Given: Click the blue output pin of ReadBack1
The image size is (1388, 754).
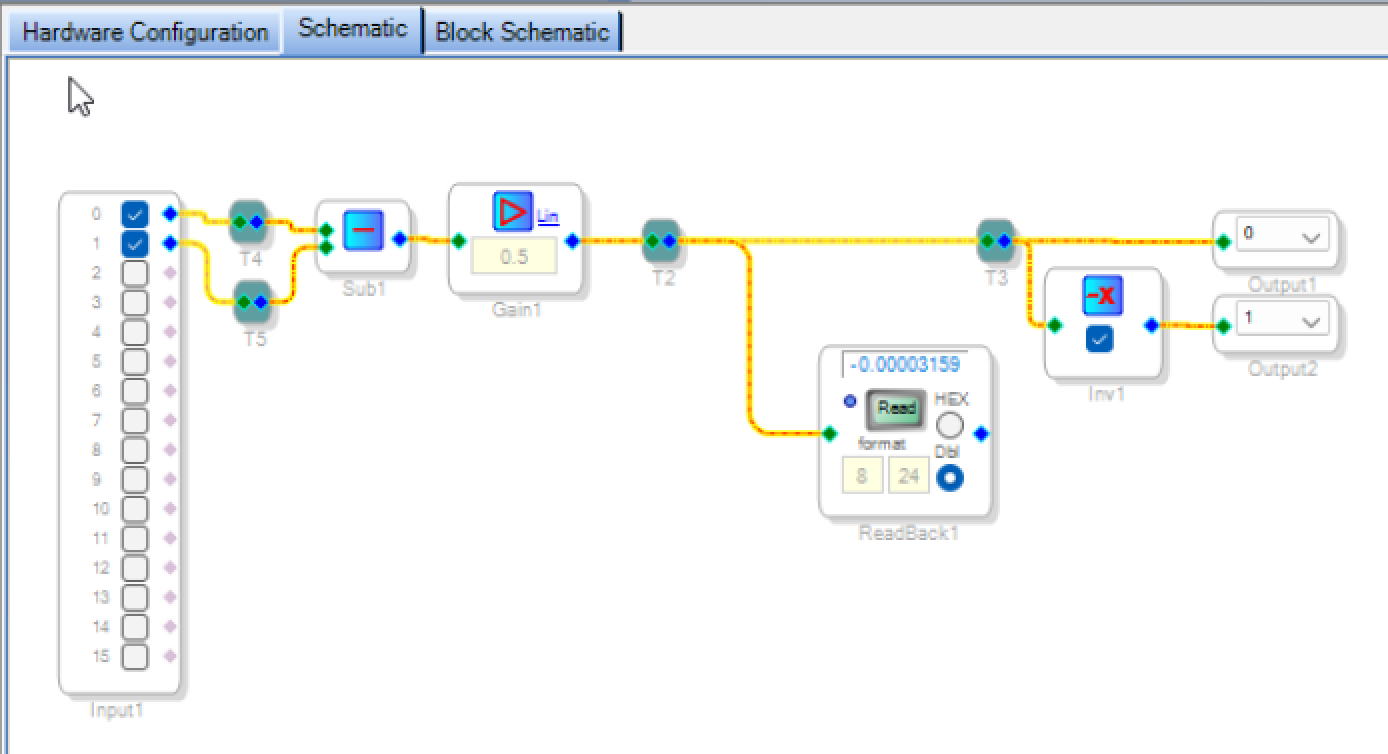Looking at the screenshot, I should coord(980,433).
